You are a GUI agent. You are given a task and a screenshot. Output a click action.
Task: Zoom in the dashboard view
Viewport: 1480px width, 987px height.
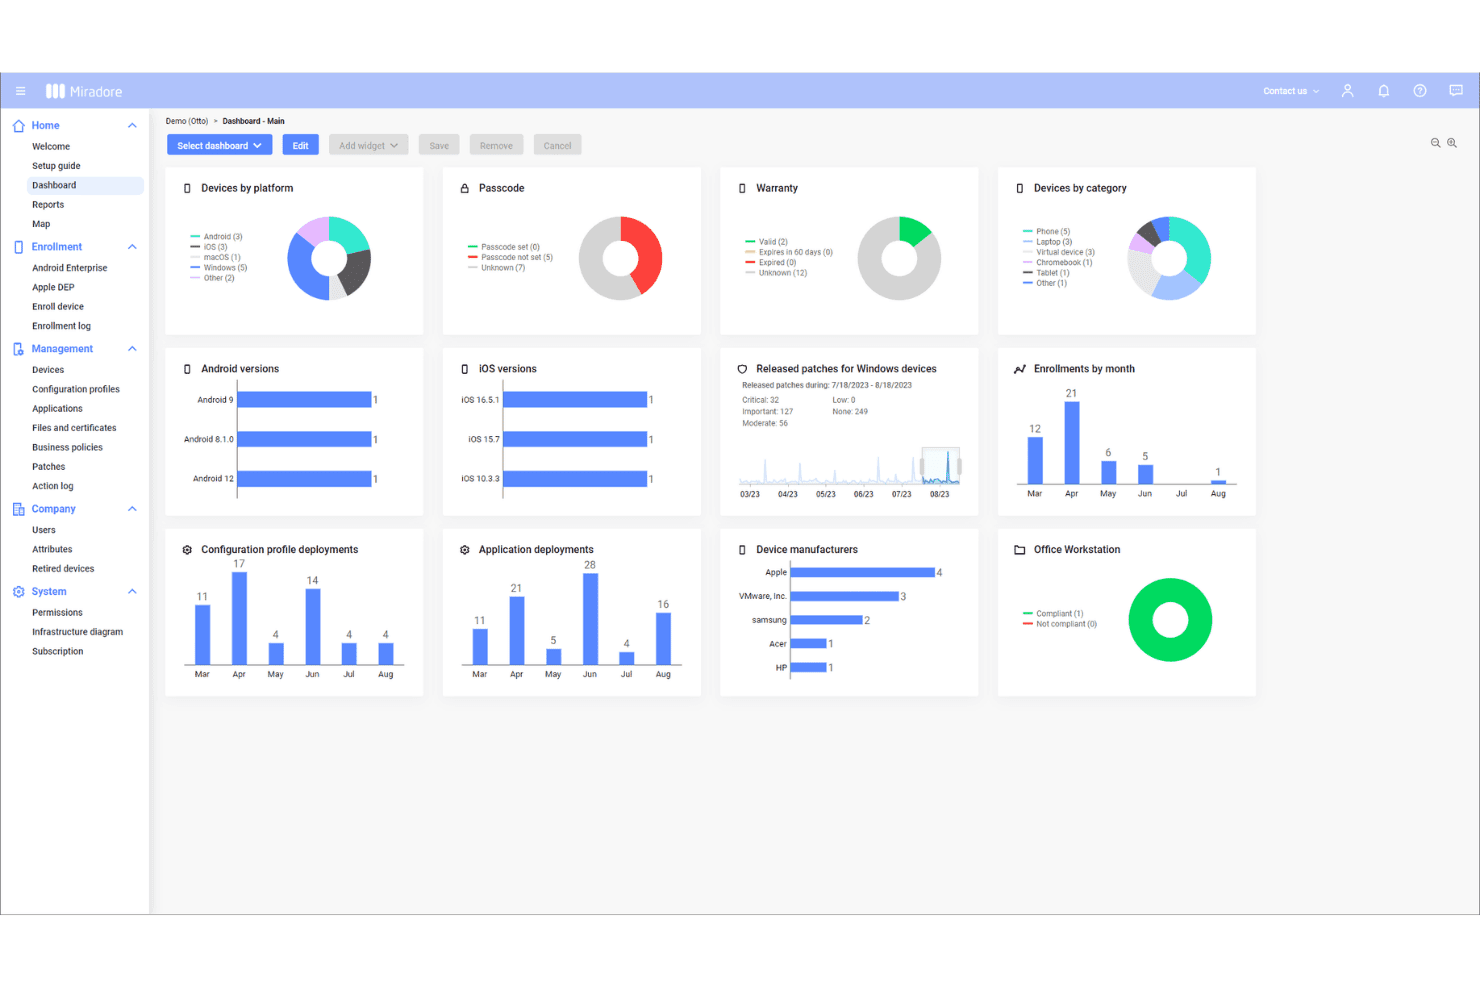point(1452,143)
